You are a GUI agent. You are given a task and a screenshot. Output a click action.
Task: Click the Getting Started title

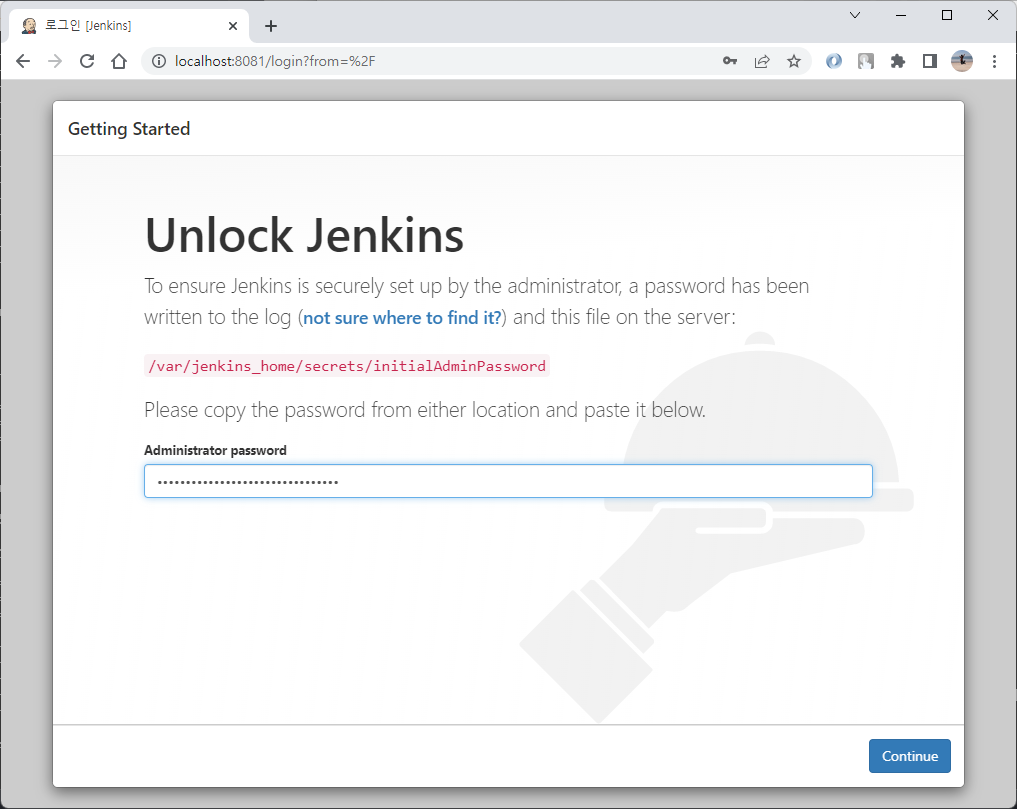tap(129, 129)
